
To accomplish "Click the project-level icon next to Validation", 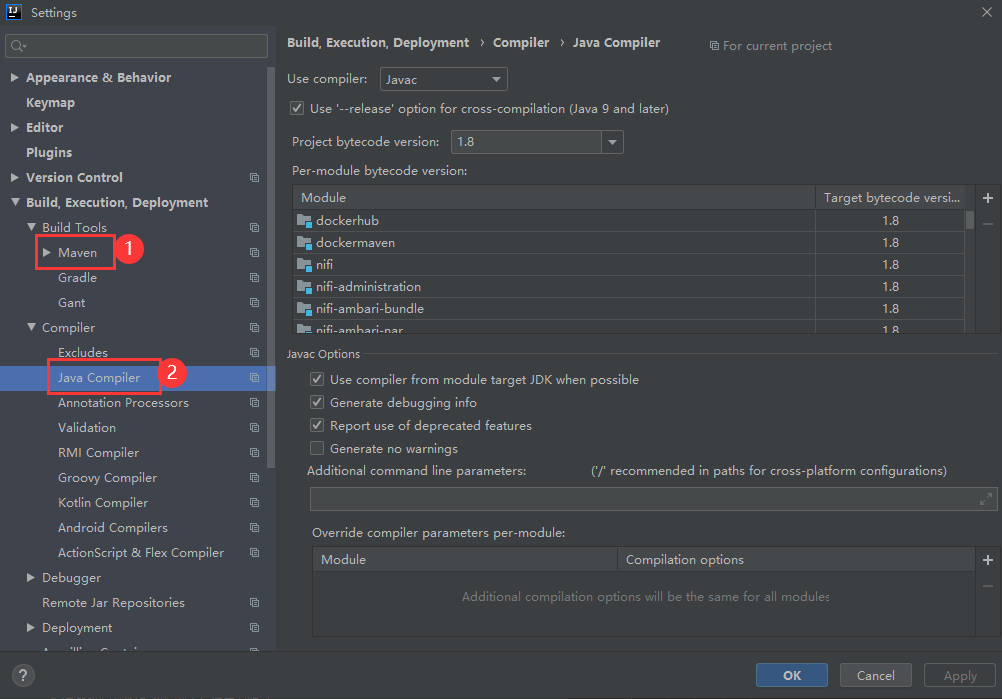I will pyautogui.click(x=254, y=427).
